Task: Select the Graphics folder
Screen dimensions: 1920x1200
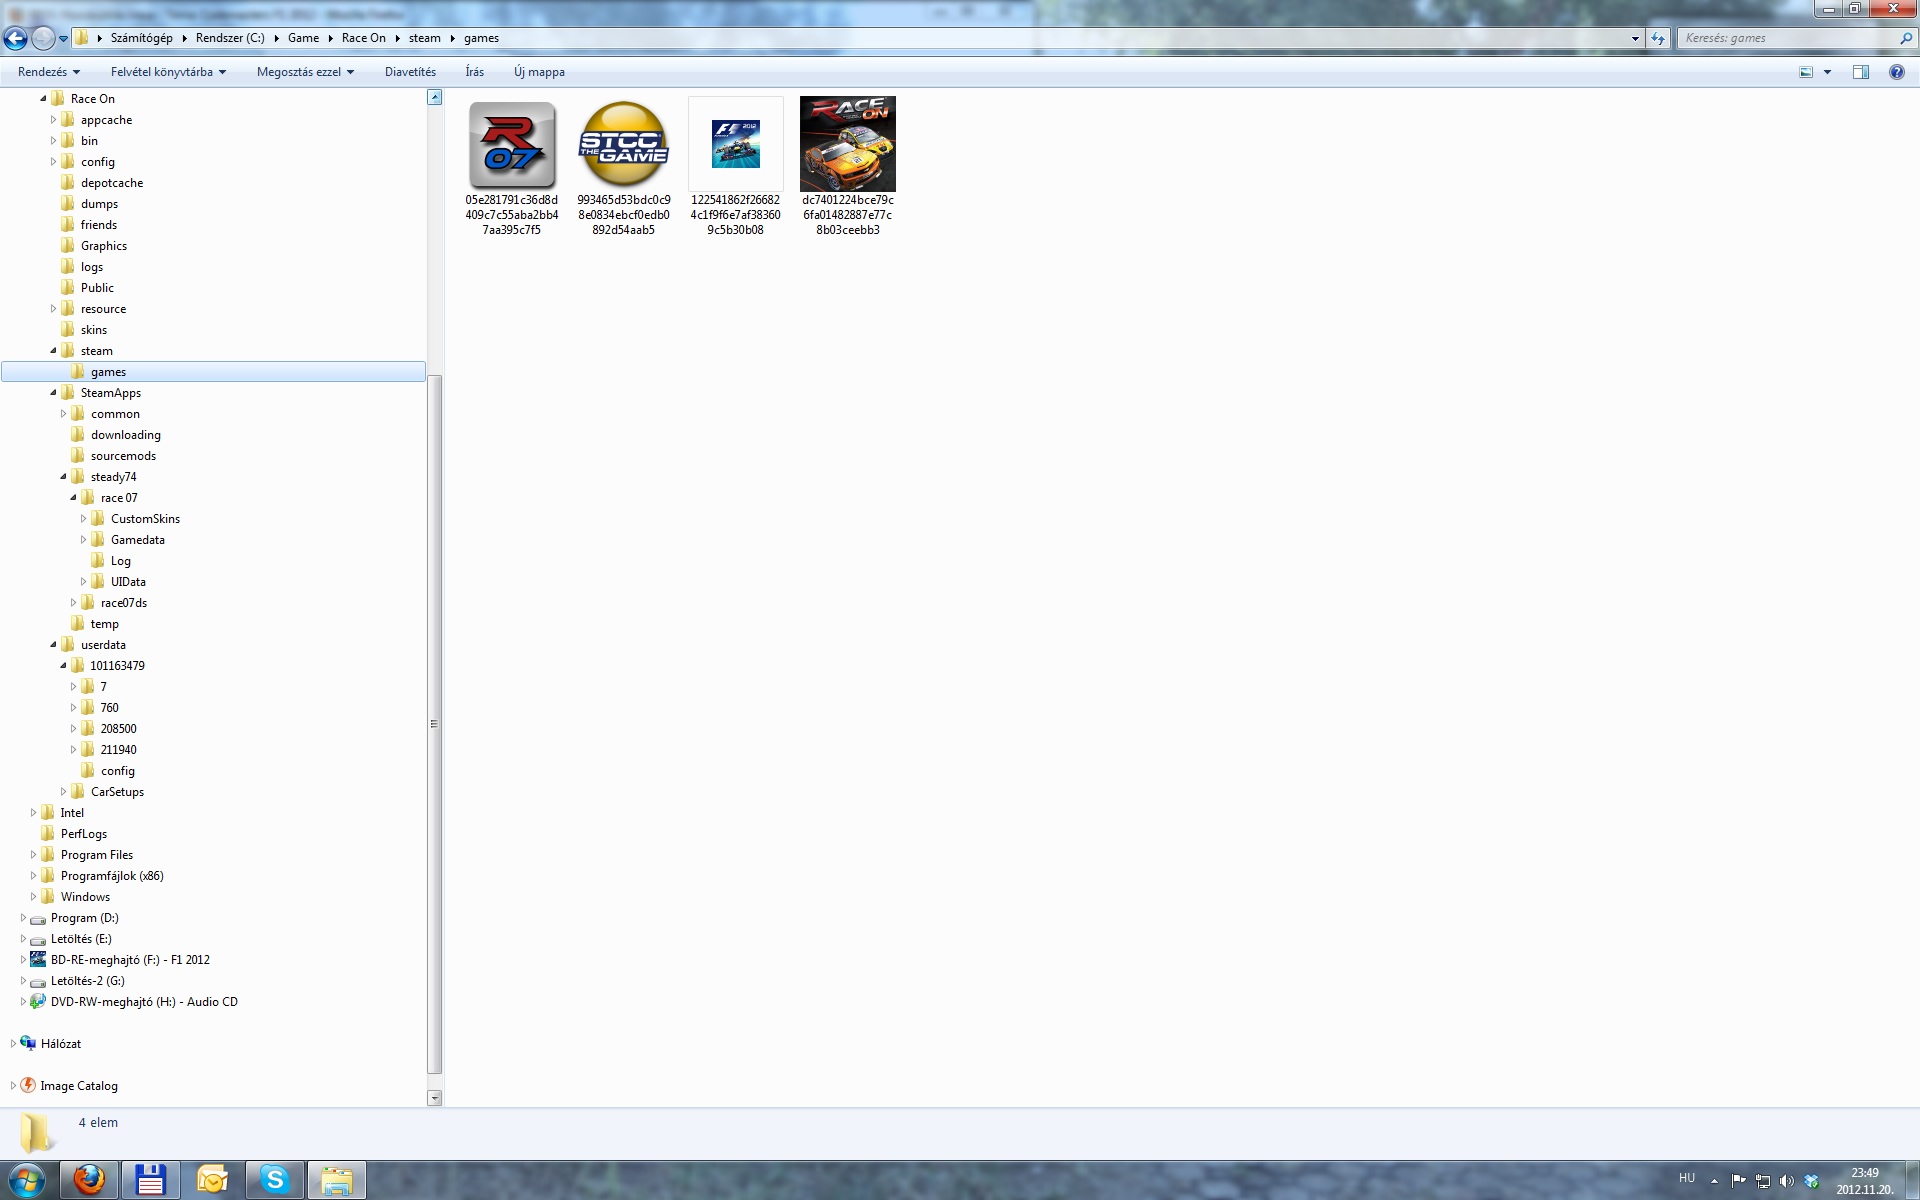Action: tap(103, 245)
